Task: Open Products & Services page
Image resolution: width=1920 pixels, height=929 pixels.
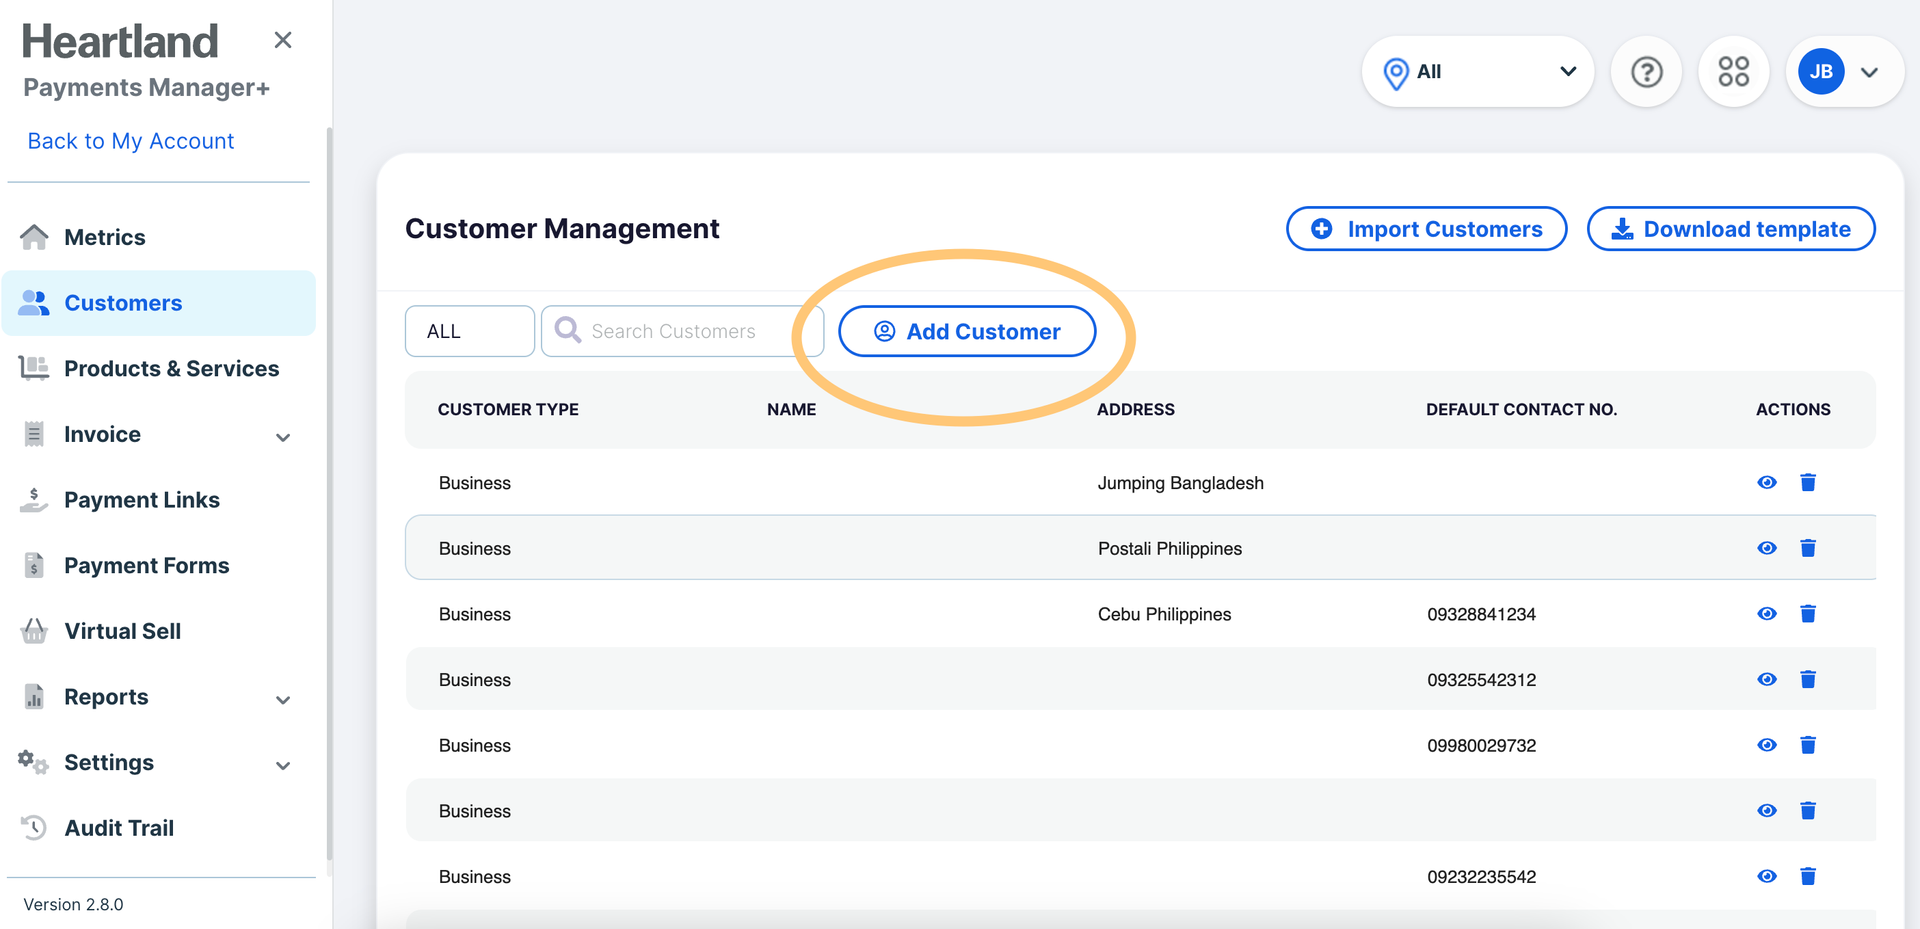Action: [172, 368]
